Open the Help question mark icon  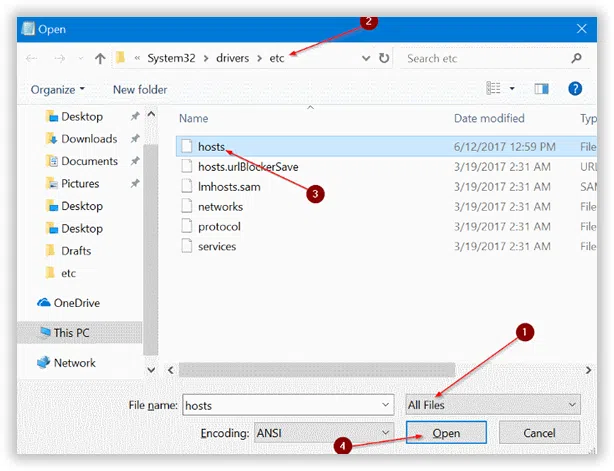(575, 89)
